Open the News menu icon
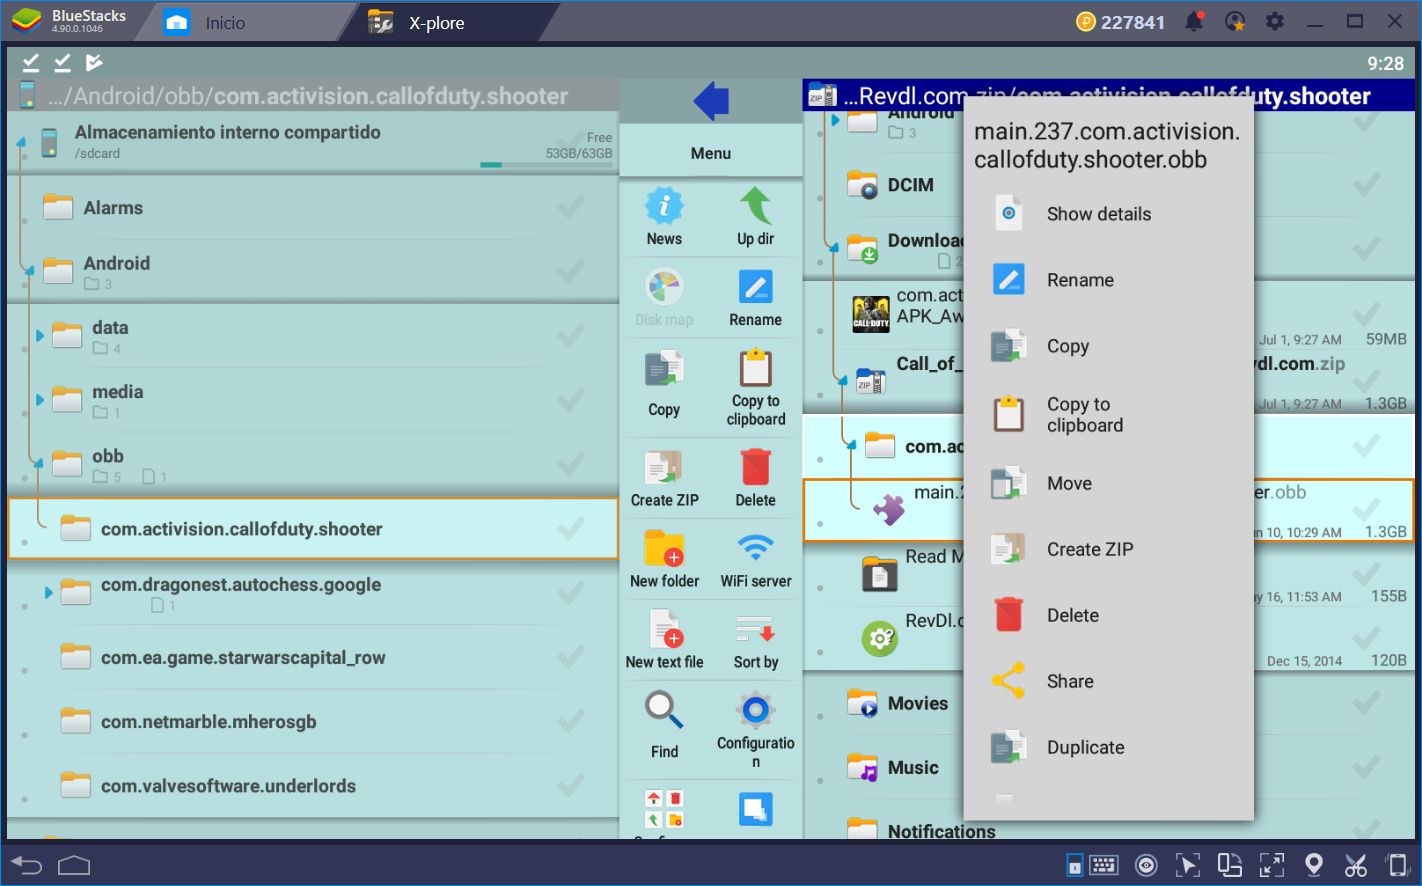This screenshot has width=1422, height=886. tap(664, 207)
